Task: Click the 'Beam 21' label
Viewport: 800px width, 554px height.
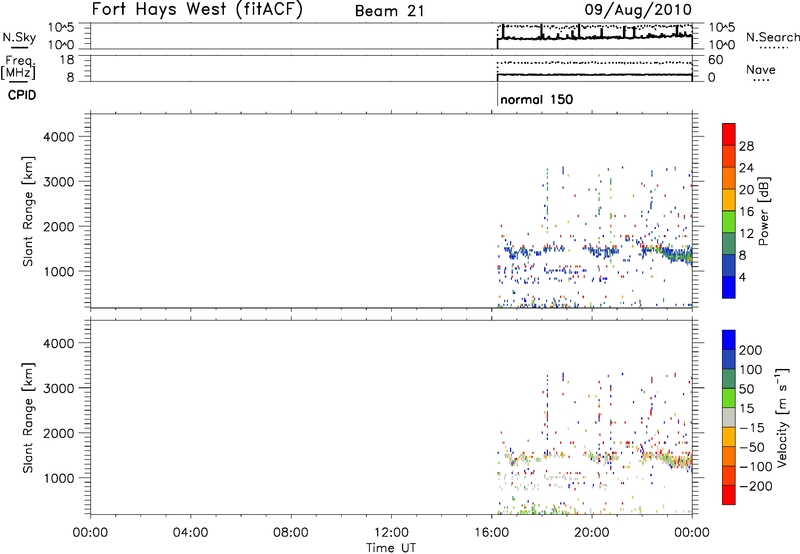Action: tap(389, 11)
